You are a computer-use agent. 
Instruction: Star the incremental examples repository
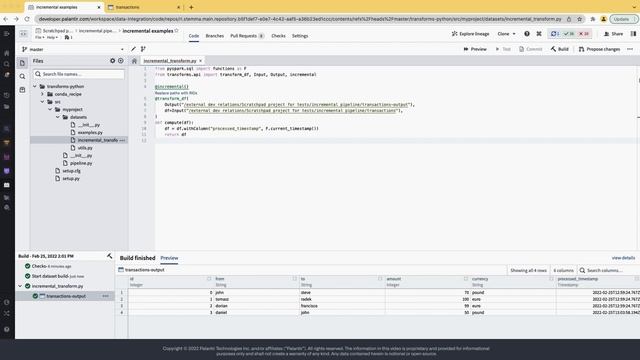tap(177, 31)
